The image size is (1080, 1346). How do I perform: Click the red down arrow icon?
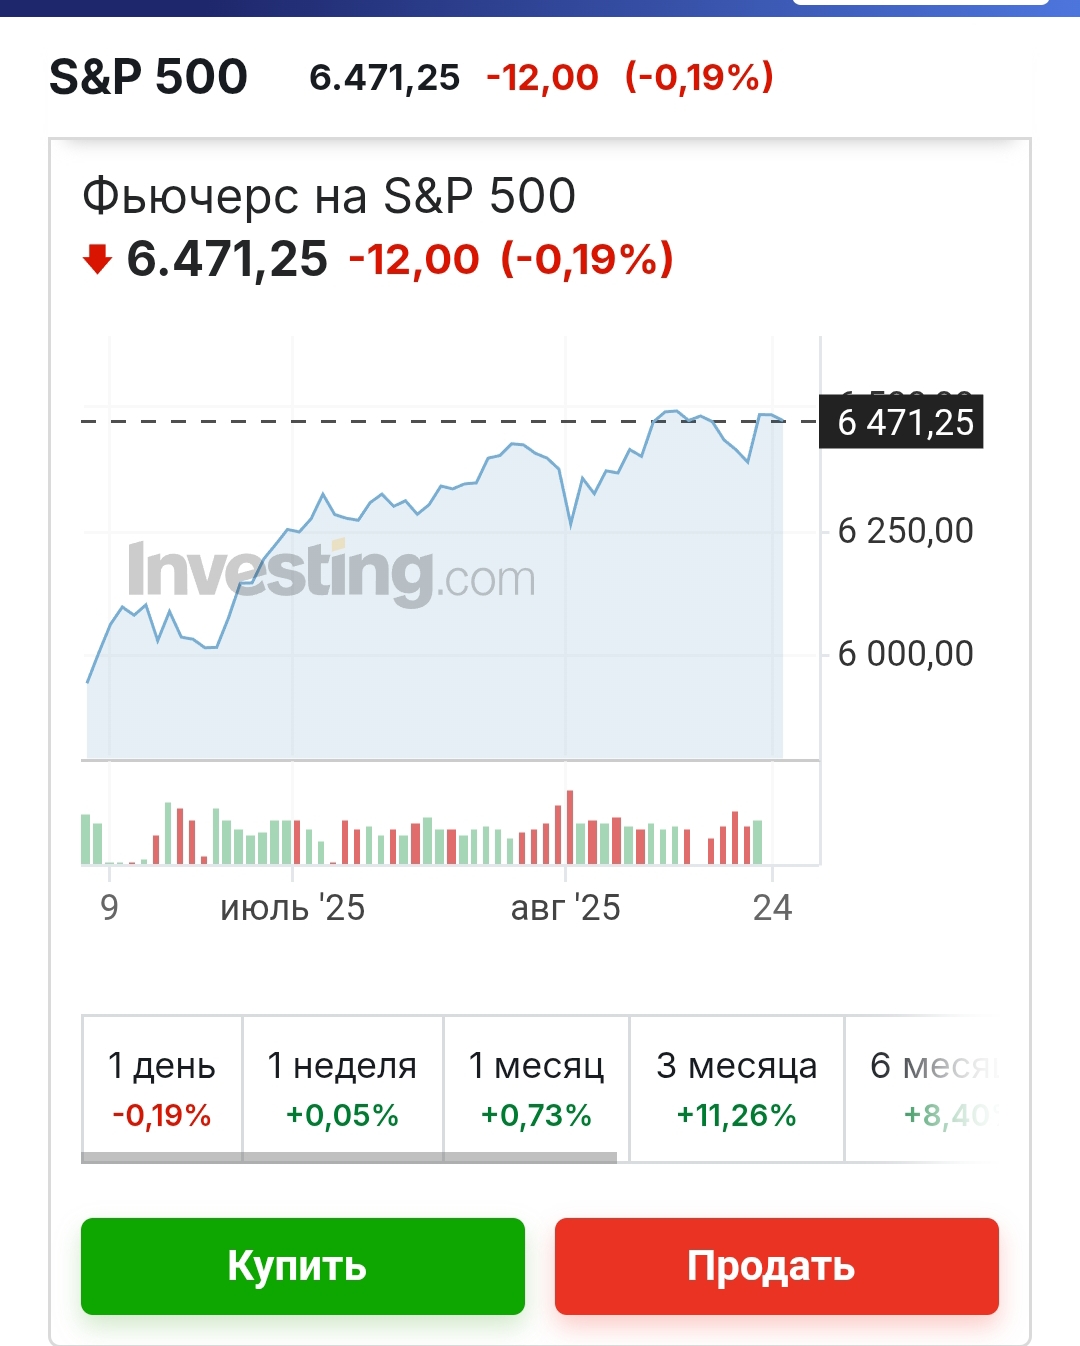pos(97,260)
